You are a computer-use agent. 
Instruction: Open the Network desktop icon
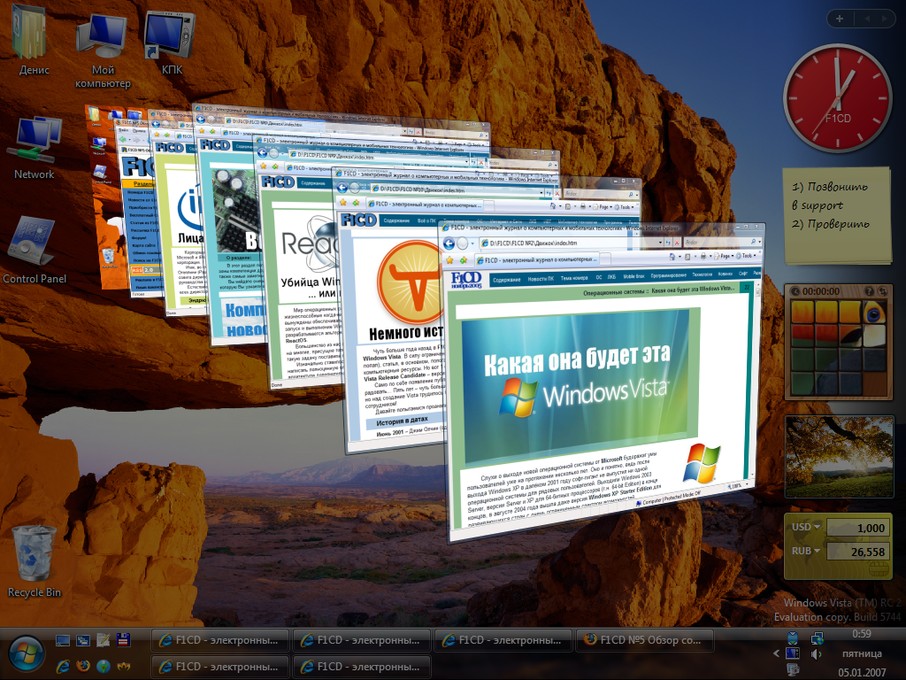34,148
